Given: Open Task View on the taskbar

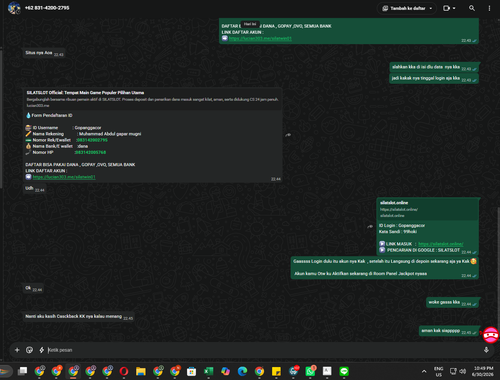Looking at the screenshot, I should tap(22, 371).
